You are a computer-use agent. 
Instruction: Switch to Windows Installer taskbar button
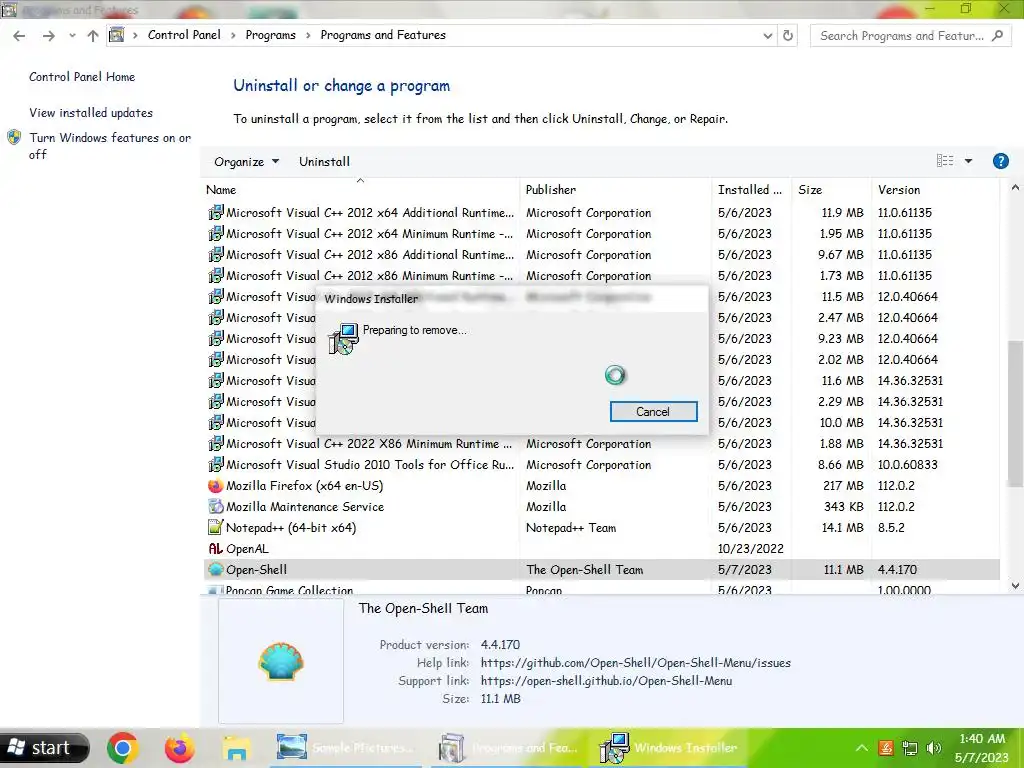tap(668, 748)
